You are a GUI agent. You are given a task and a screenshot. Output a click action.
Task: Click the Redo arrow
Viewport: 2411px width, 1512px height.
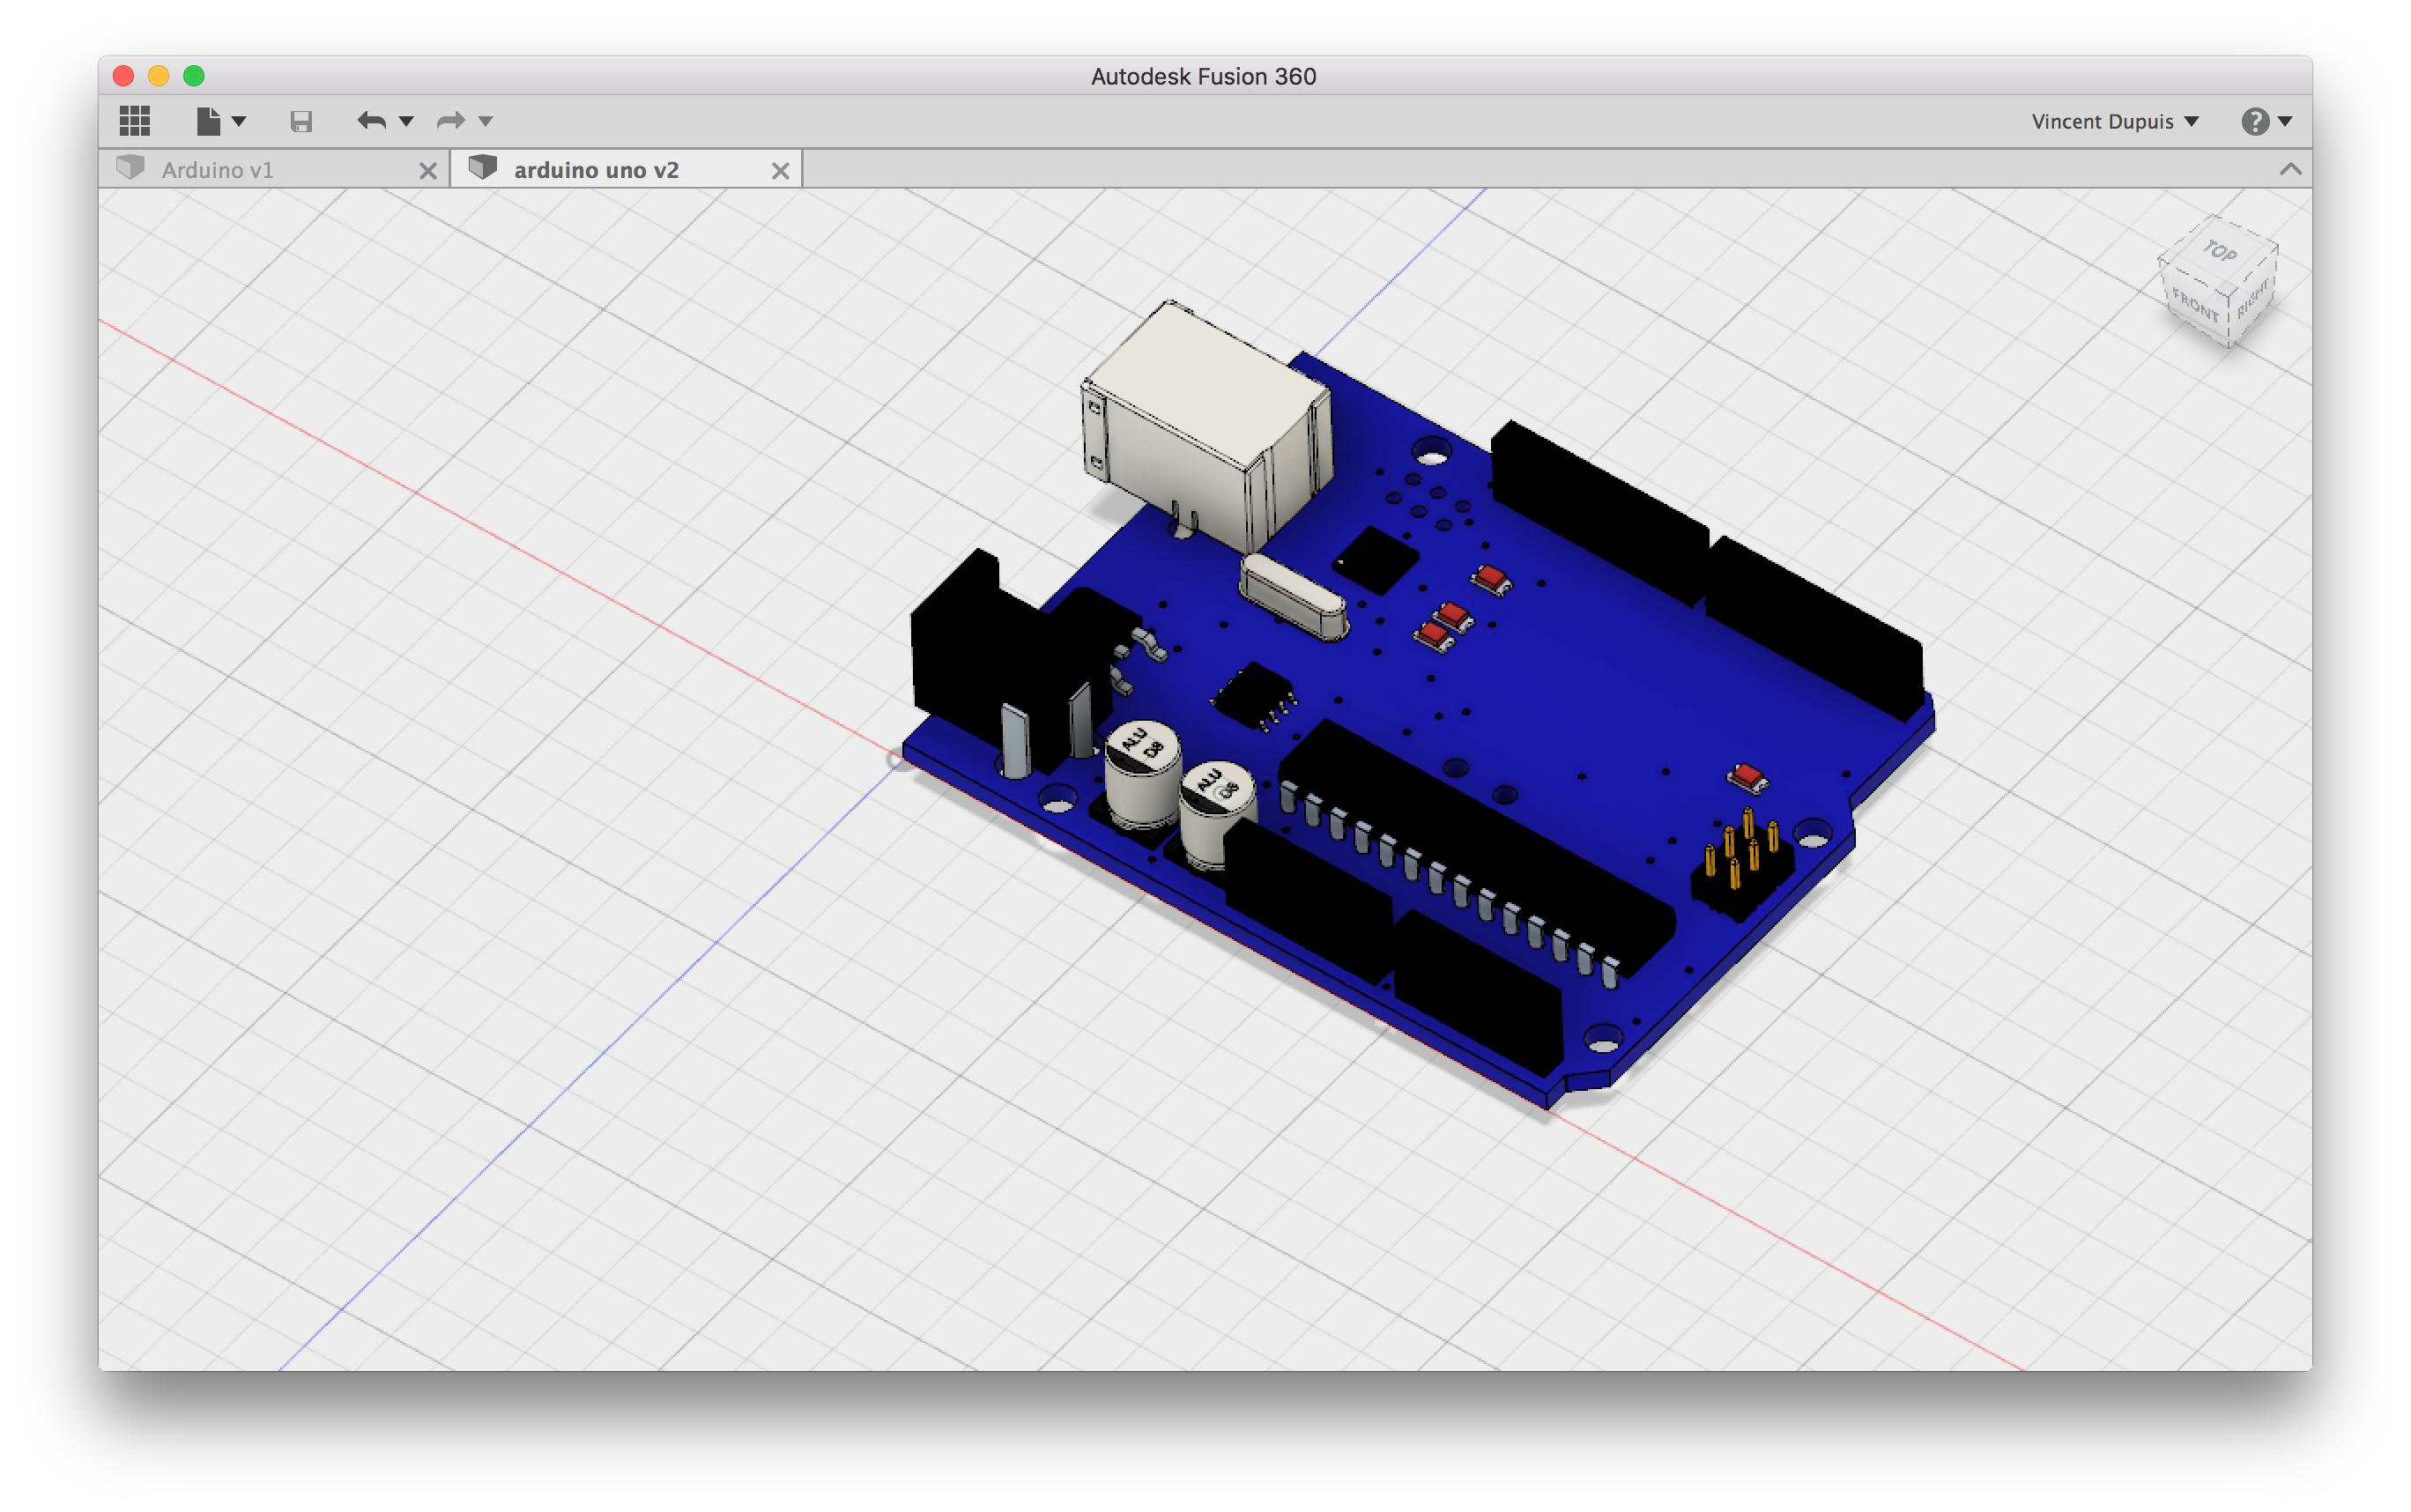[x=451, y=121]
